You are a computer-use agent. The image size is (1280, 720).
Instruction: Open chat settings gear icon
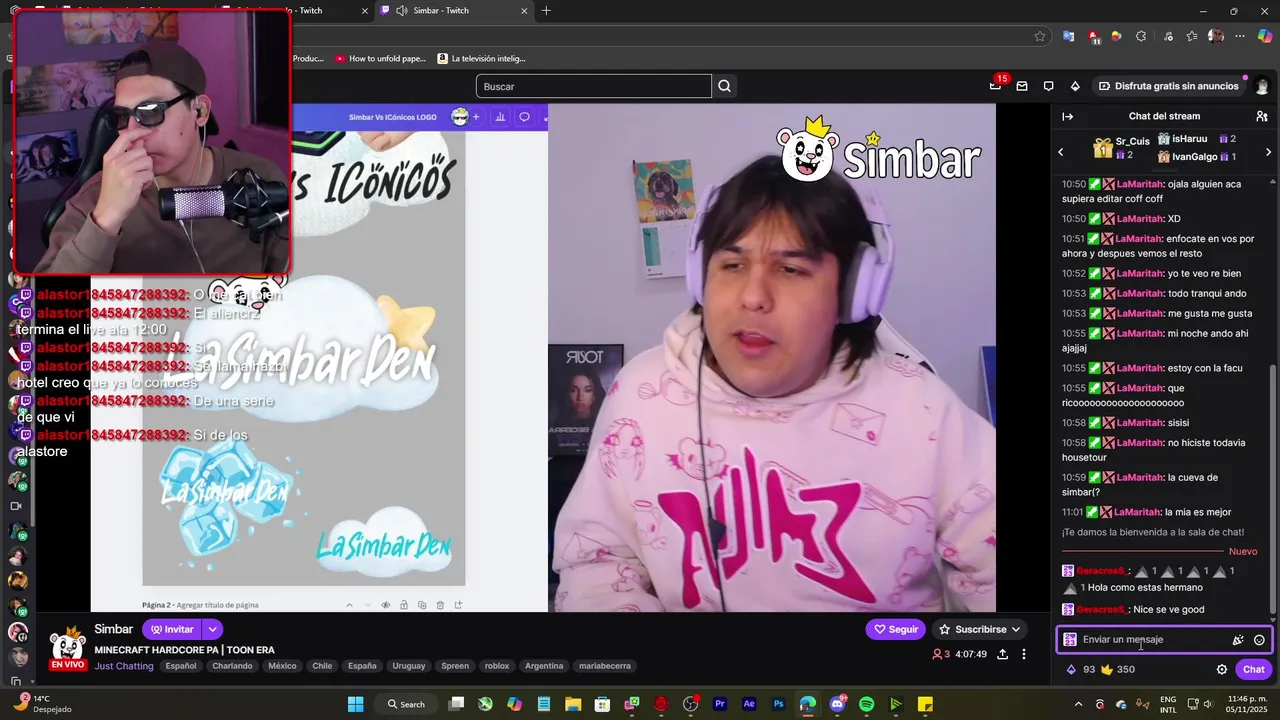point(1221,669)
